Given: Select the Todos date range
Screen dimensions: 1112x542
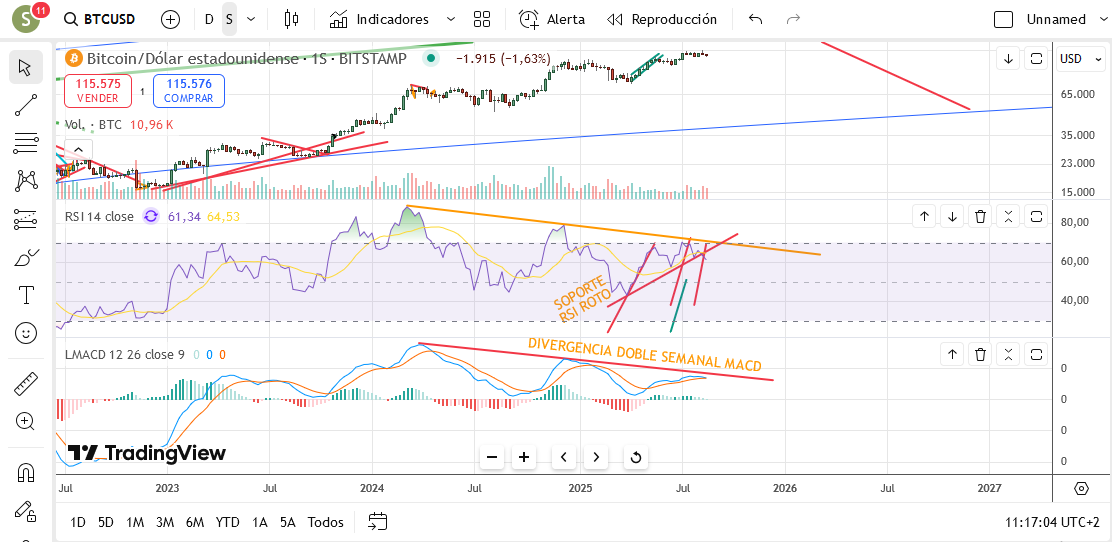Looking at the screenshot, I should [x=326, y=523].
